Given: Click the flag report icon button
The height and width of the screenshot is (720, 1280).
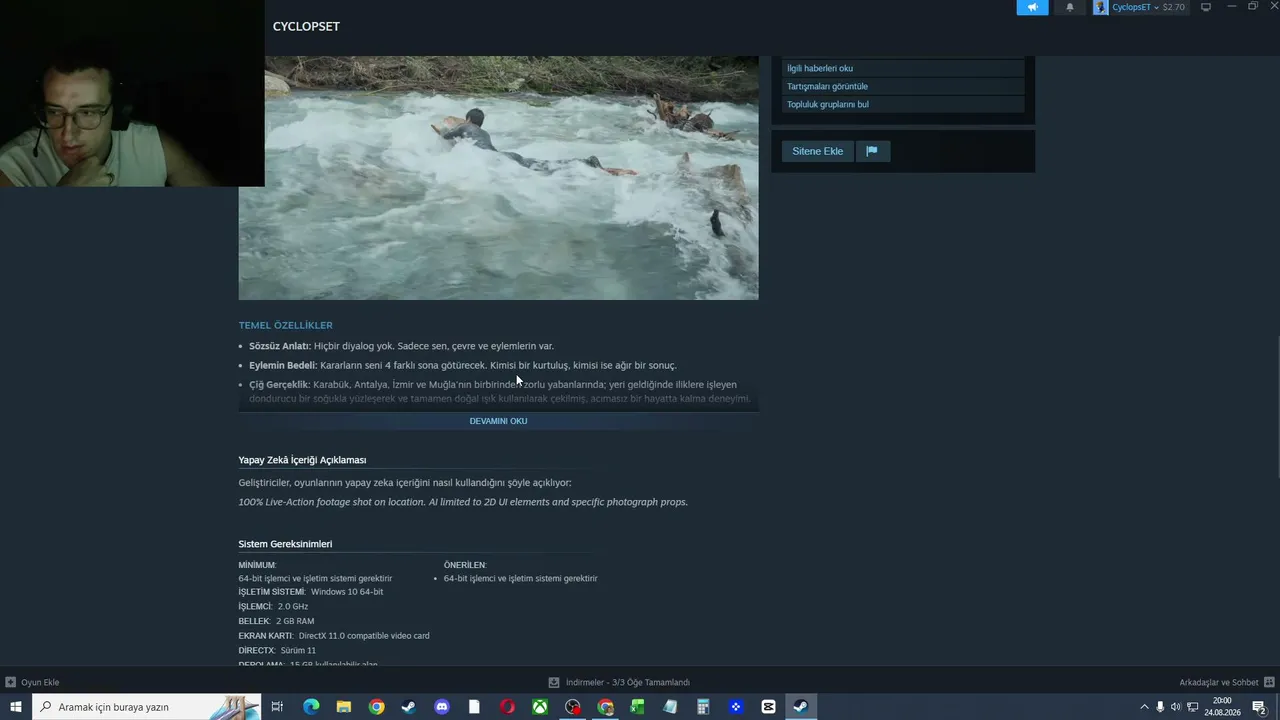Looking at the screenshot, I should click(x=872, y=151).
